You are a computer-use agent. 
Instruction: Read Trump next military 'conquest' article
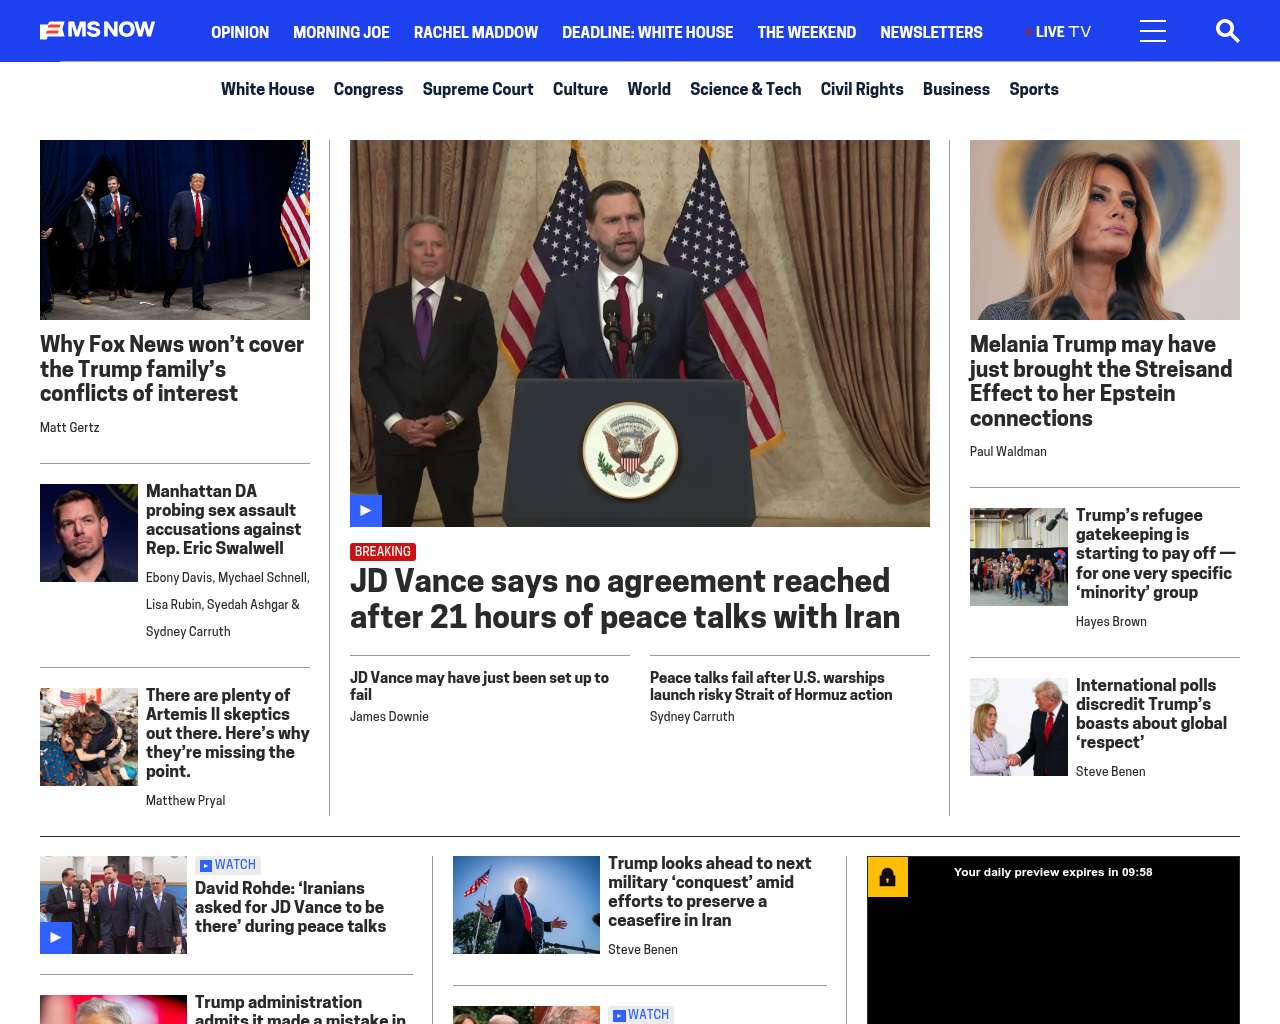709,892
